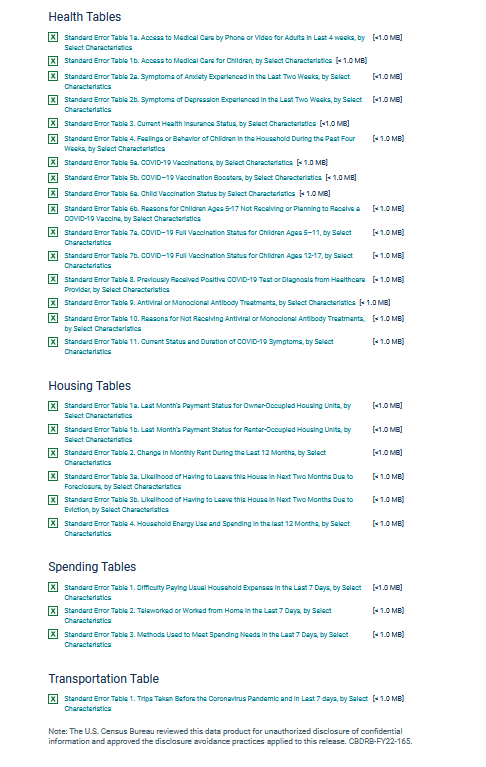The width and height of the screenshot is (486, 767).
Task: Click Excel icon for Child Vaccination Status 6a
Action: point(53,193)
